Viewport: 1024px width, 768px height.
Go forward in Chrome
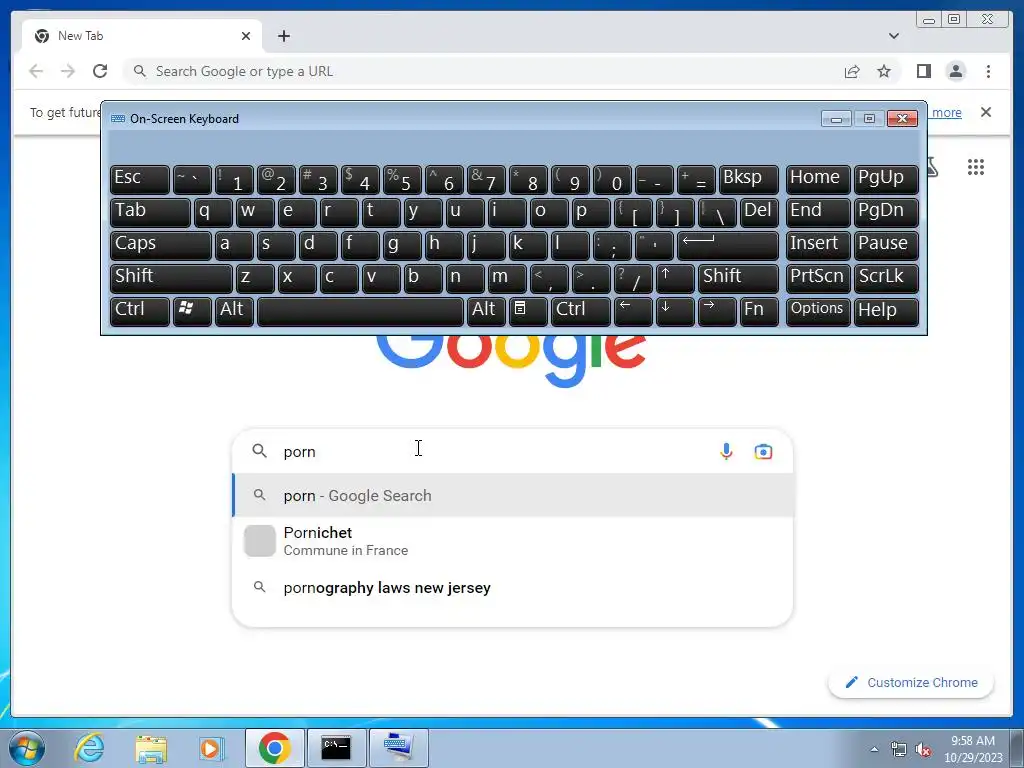(x=68, y=71)
